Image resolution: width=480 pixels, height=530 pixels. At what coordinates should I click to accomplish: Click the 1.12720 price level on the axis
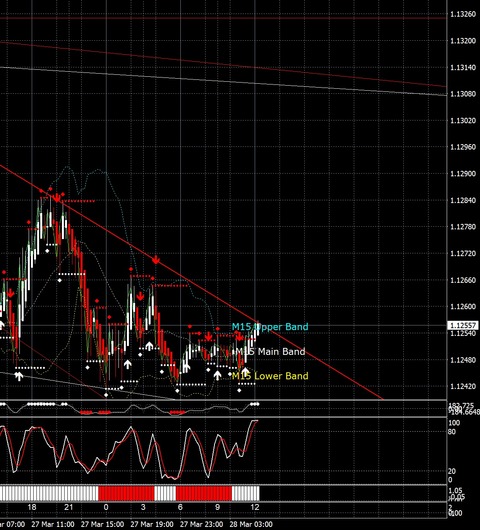[x=463, y=254]
